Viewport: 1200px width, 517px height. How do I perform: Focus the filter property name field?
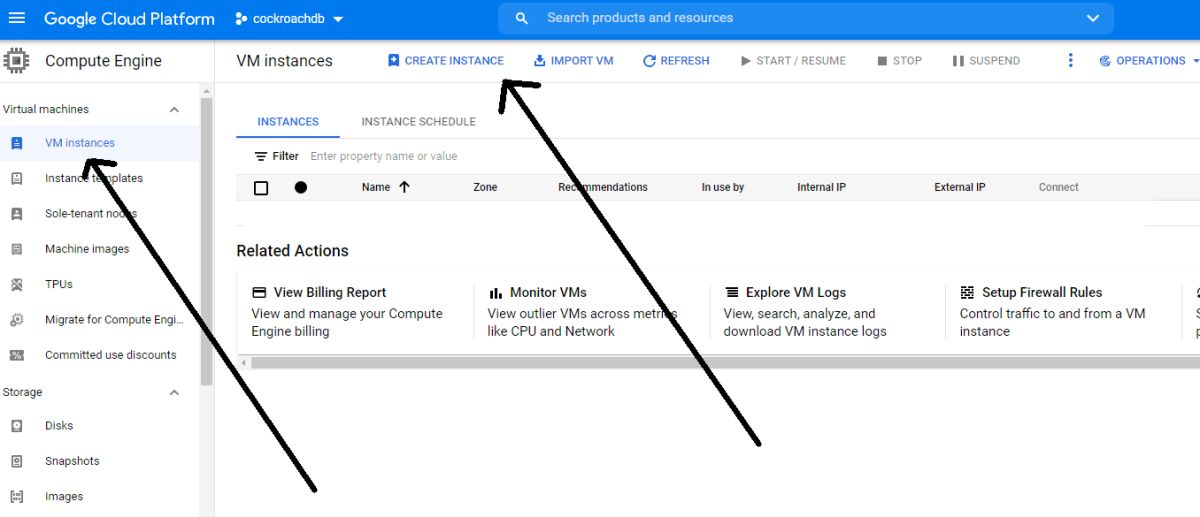point(384,156)
